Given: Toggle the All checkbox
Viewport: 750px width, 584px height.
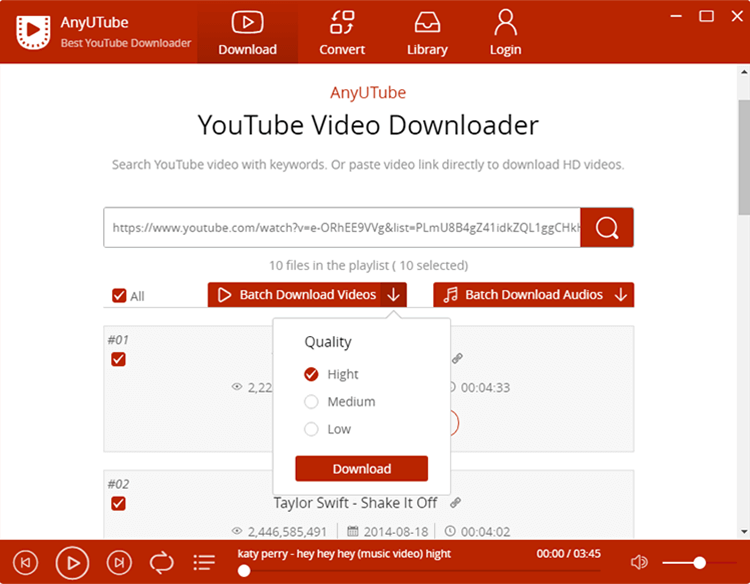Looking at the screenshot, I should pos(119,296).
